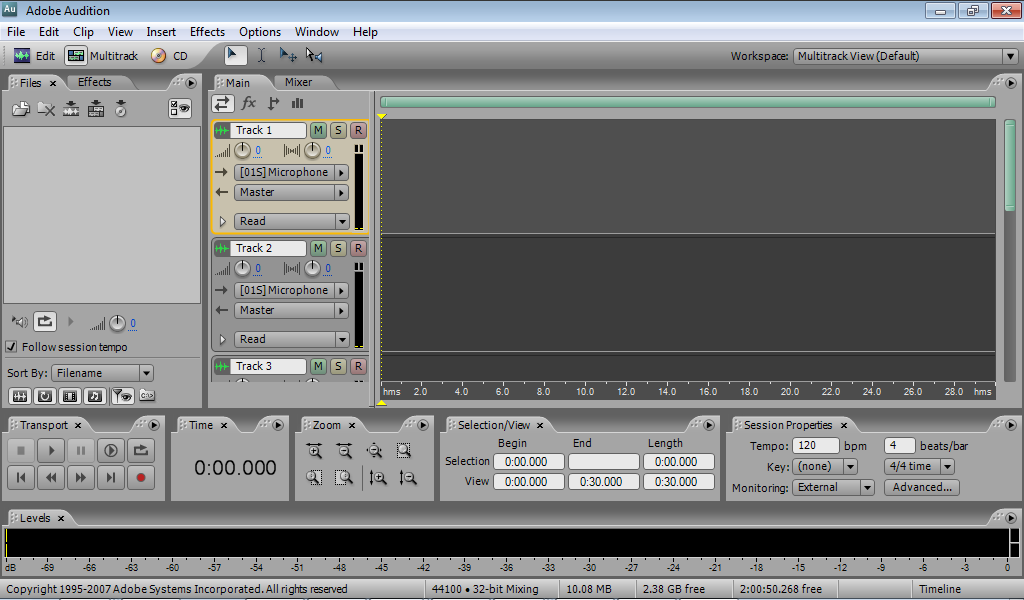Select the Time Selection tool
1024x600 pixels.
[x=261, y=55]
